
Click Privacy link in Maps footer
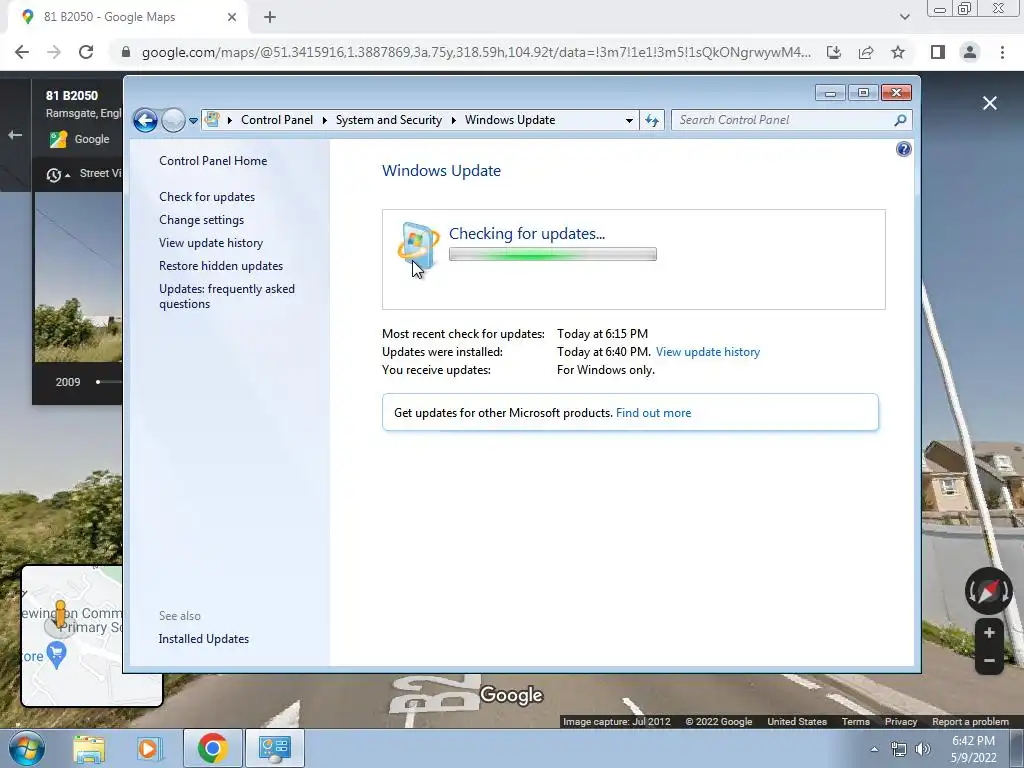click(901, 722)
